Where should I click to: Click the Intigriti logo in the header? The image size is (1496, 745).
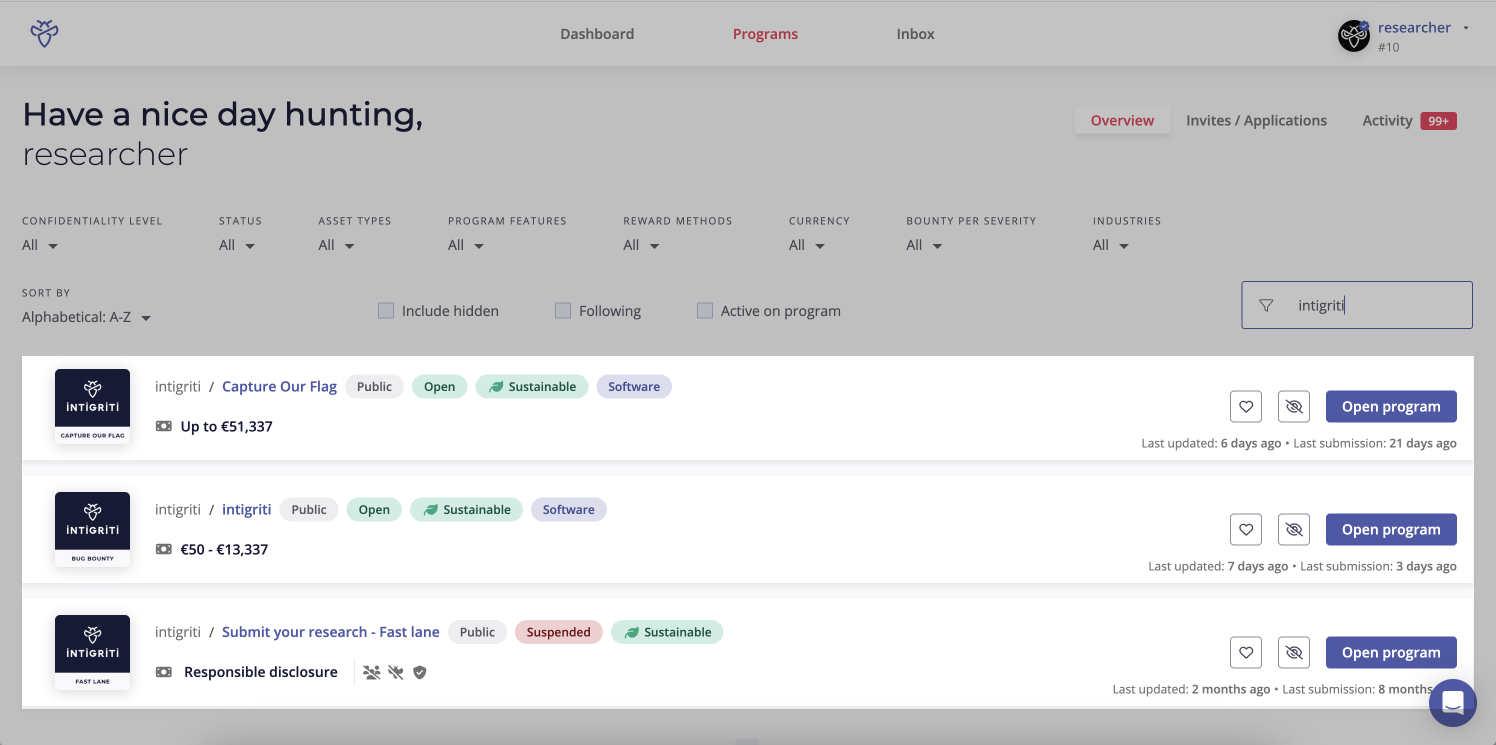point(44,33)
